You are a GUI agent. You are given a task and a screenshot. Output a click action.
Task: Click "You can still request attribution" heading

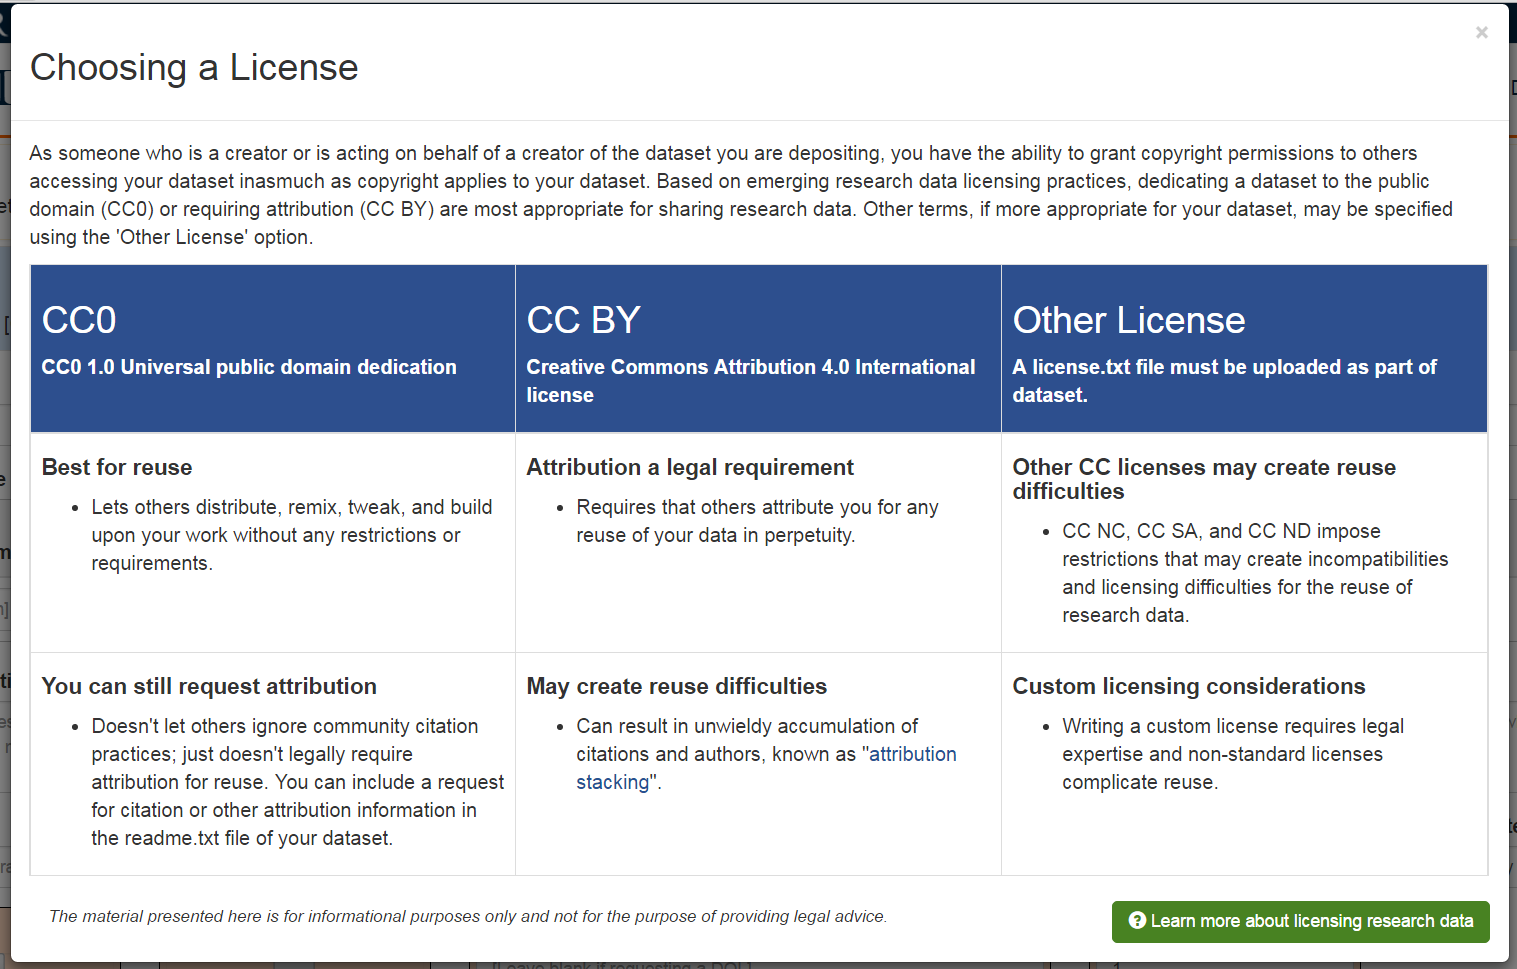[x=209, y=686]
